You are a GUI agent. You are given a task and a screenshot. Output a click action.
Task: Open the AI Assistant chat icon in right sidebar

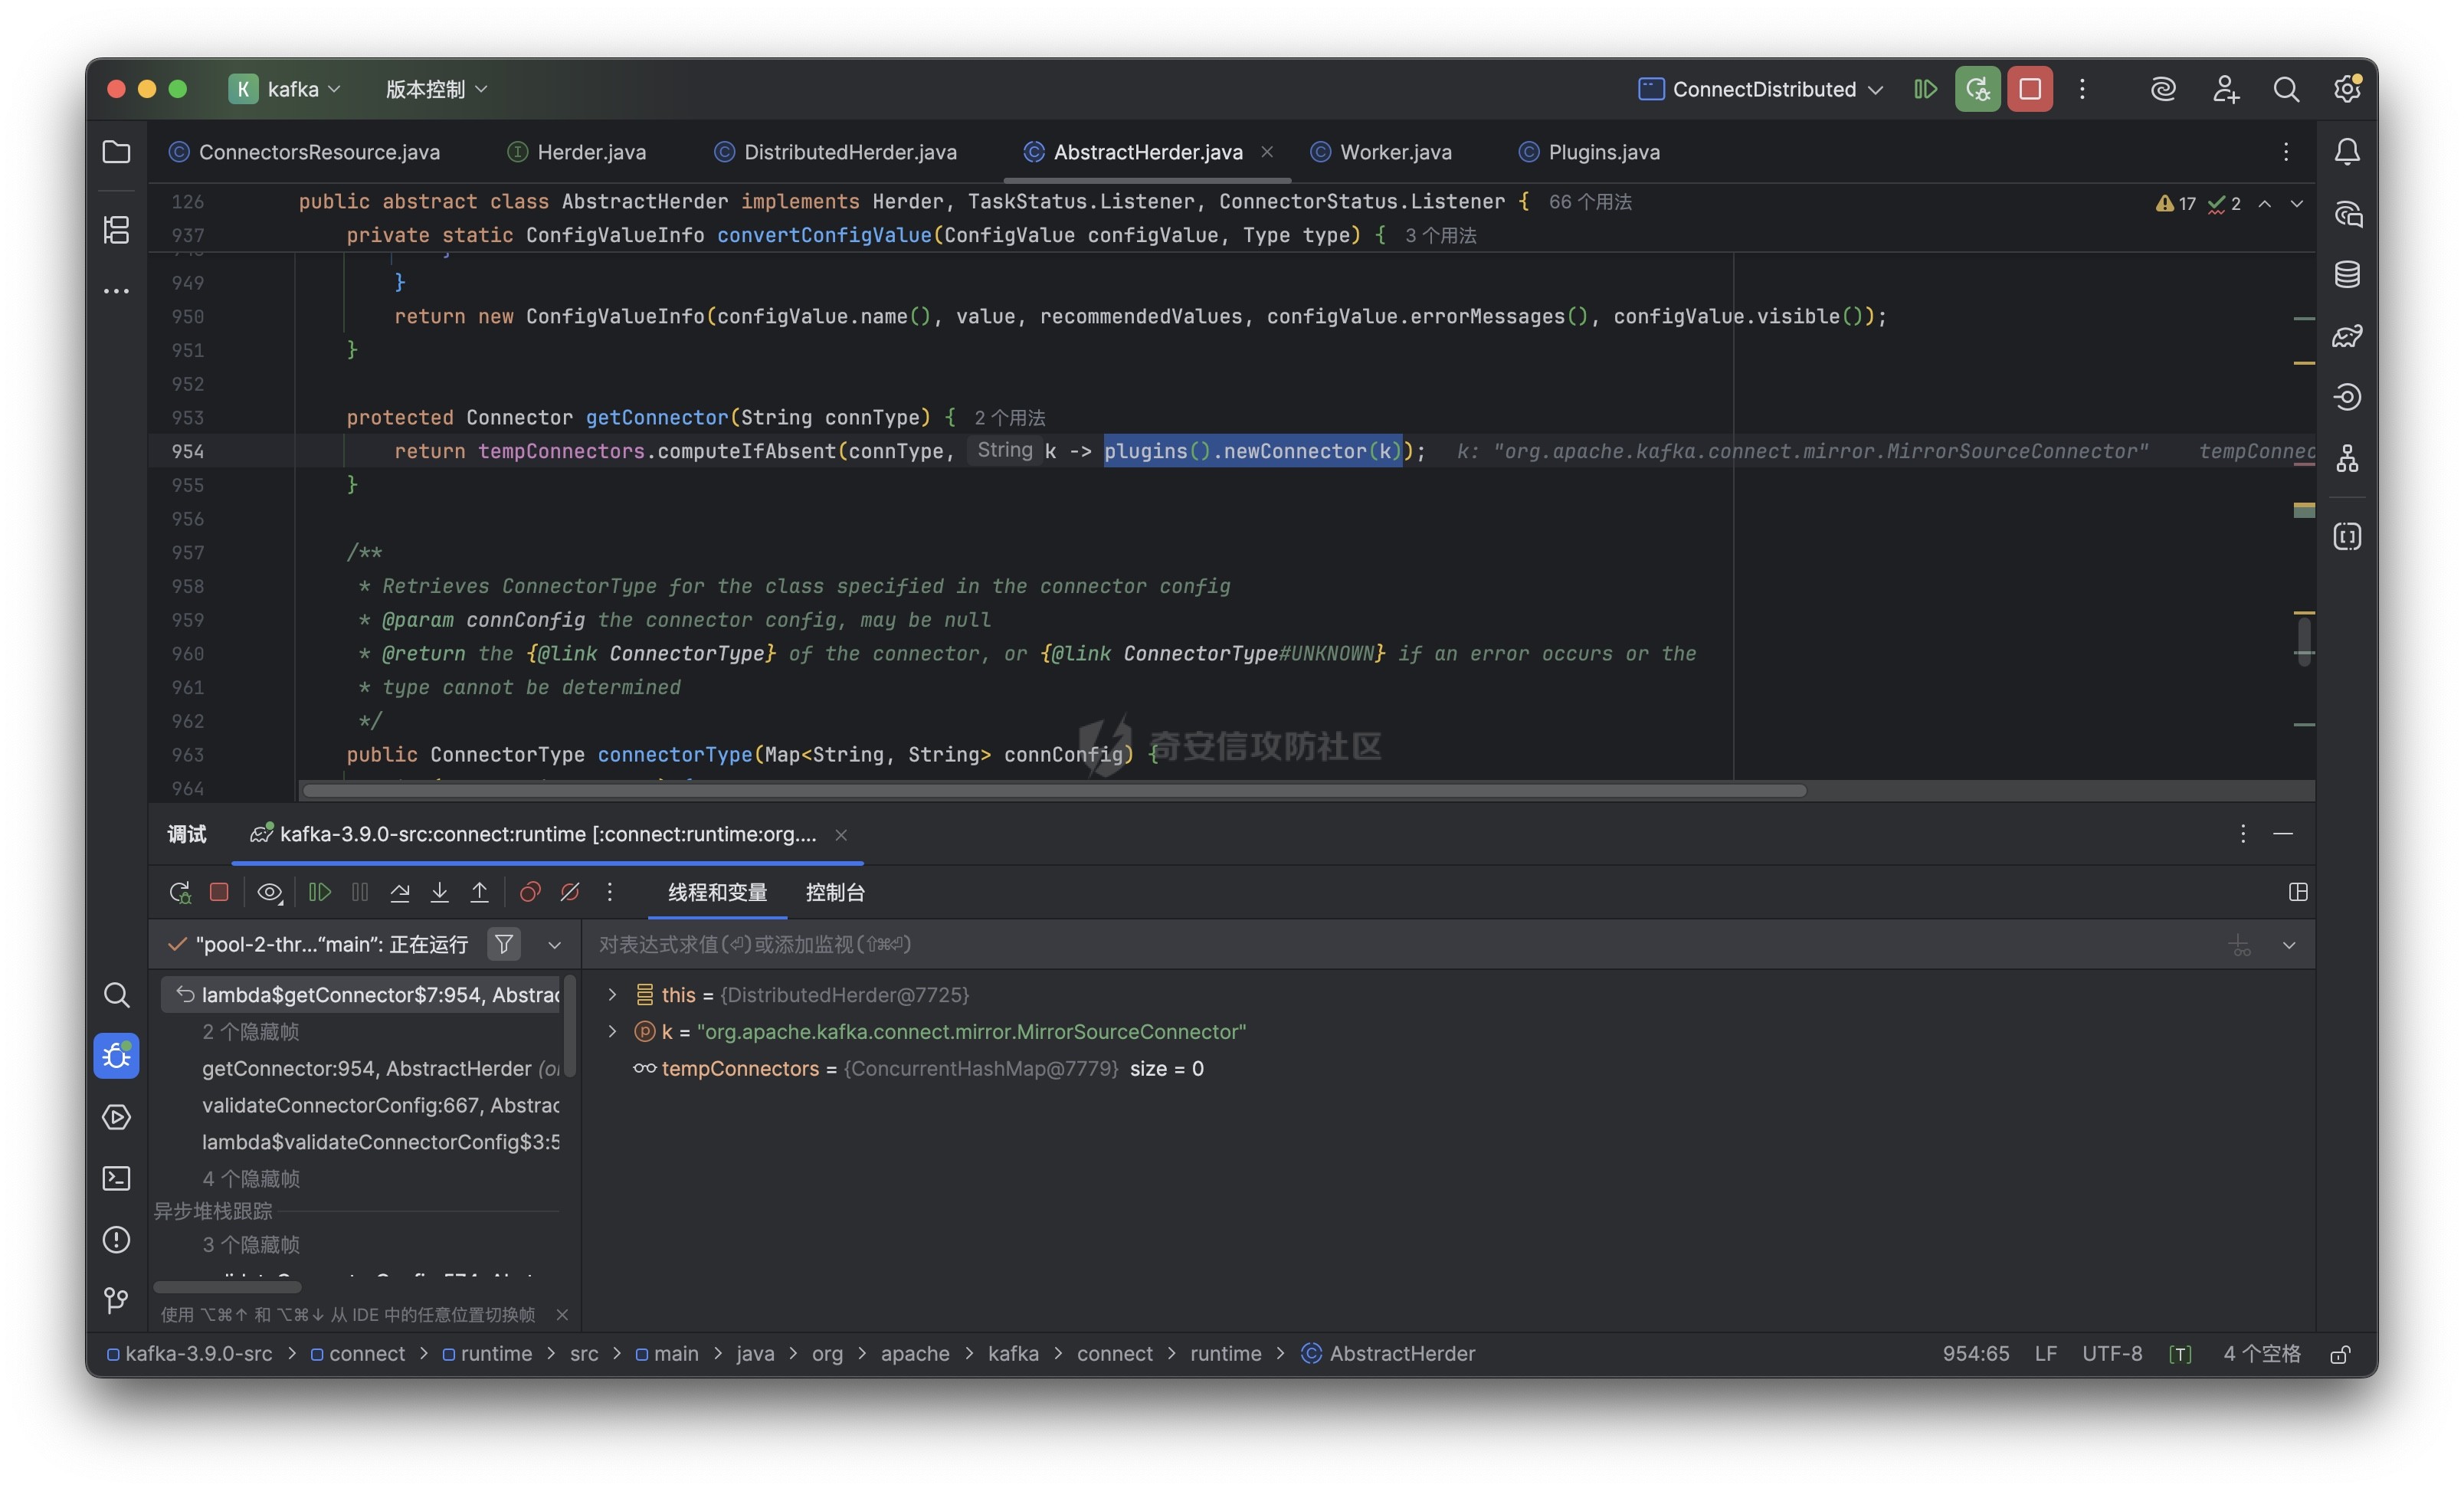(x=2347, y=213)
